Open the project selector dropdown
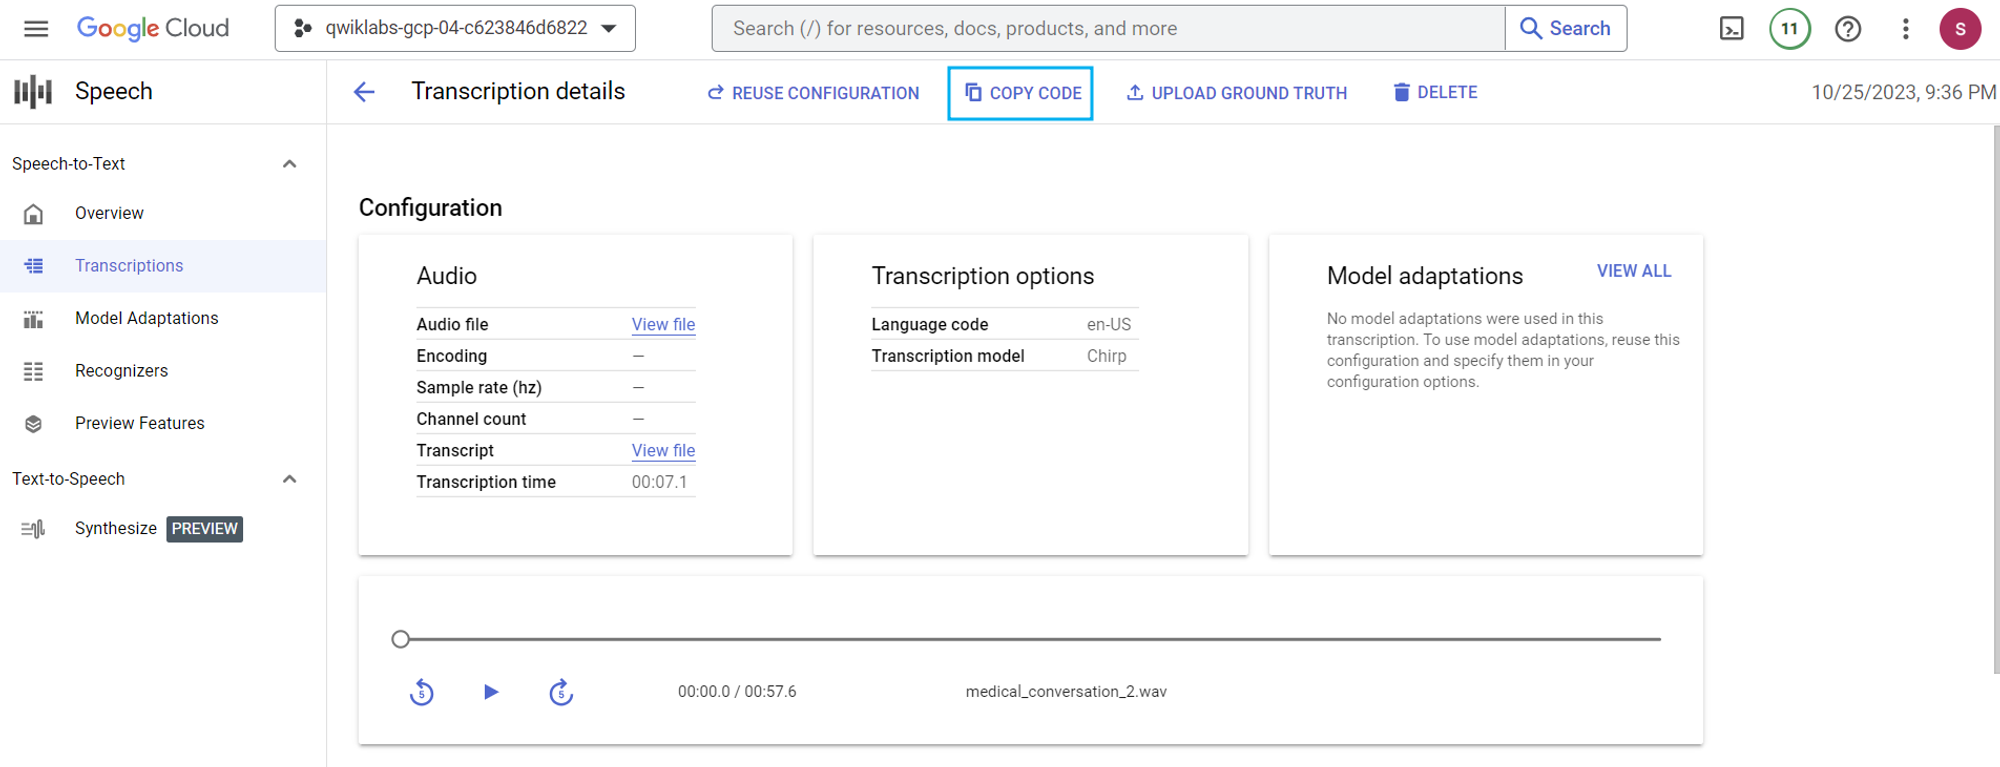The height and width of the screenshot is (767, 2000). 455,28
